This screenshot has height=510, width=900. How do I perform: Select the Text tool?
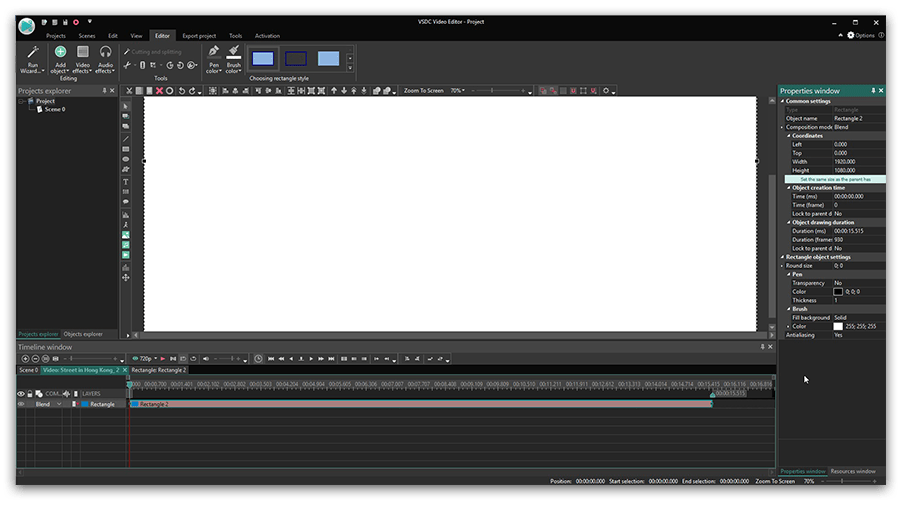coord(126,182)
